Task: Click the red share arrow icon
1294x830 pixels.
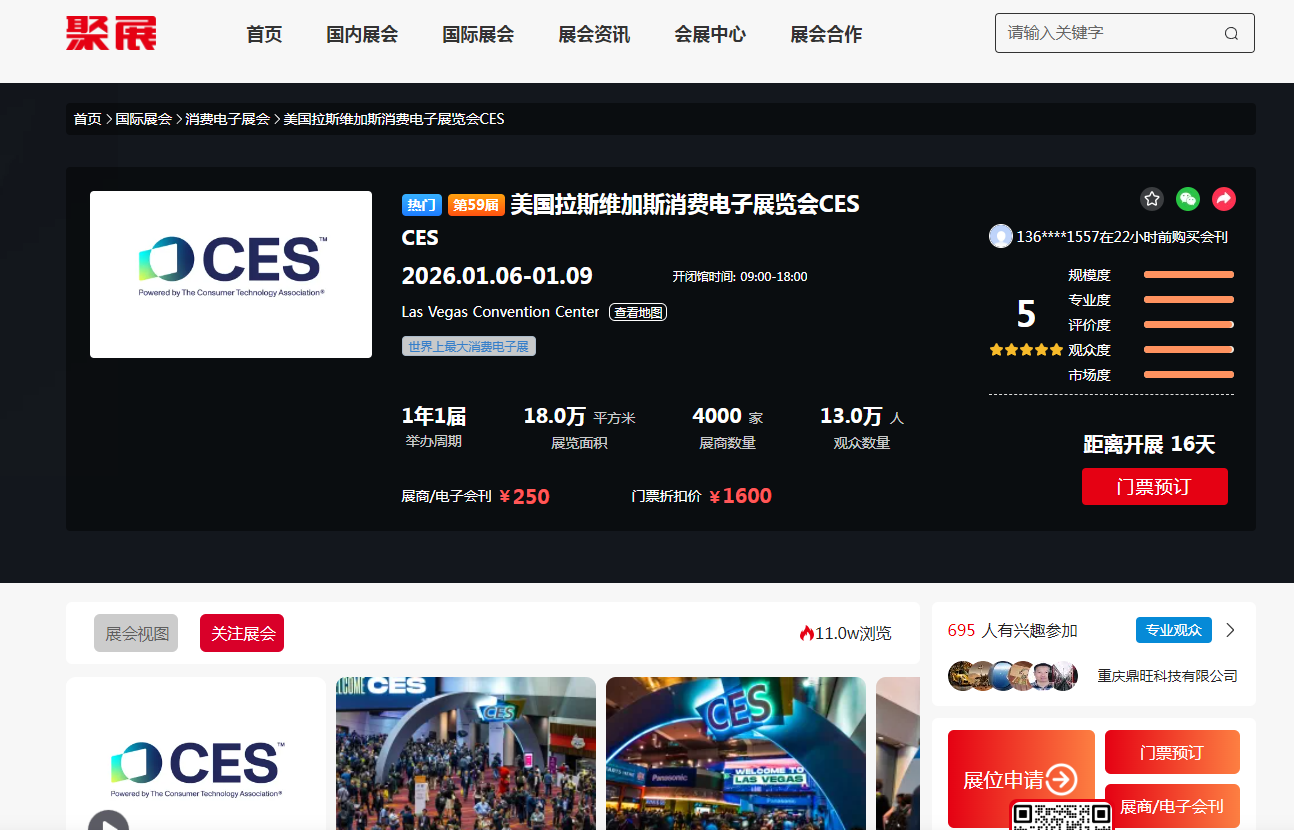Action: (1224, 199)
